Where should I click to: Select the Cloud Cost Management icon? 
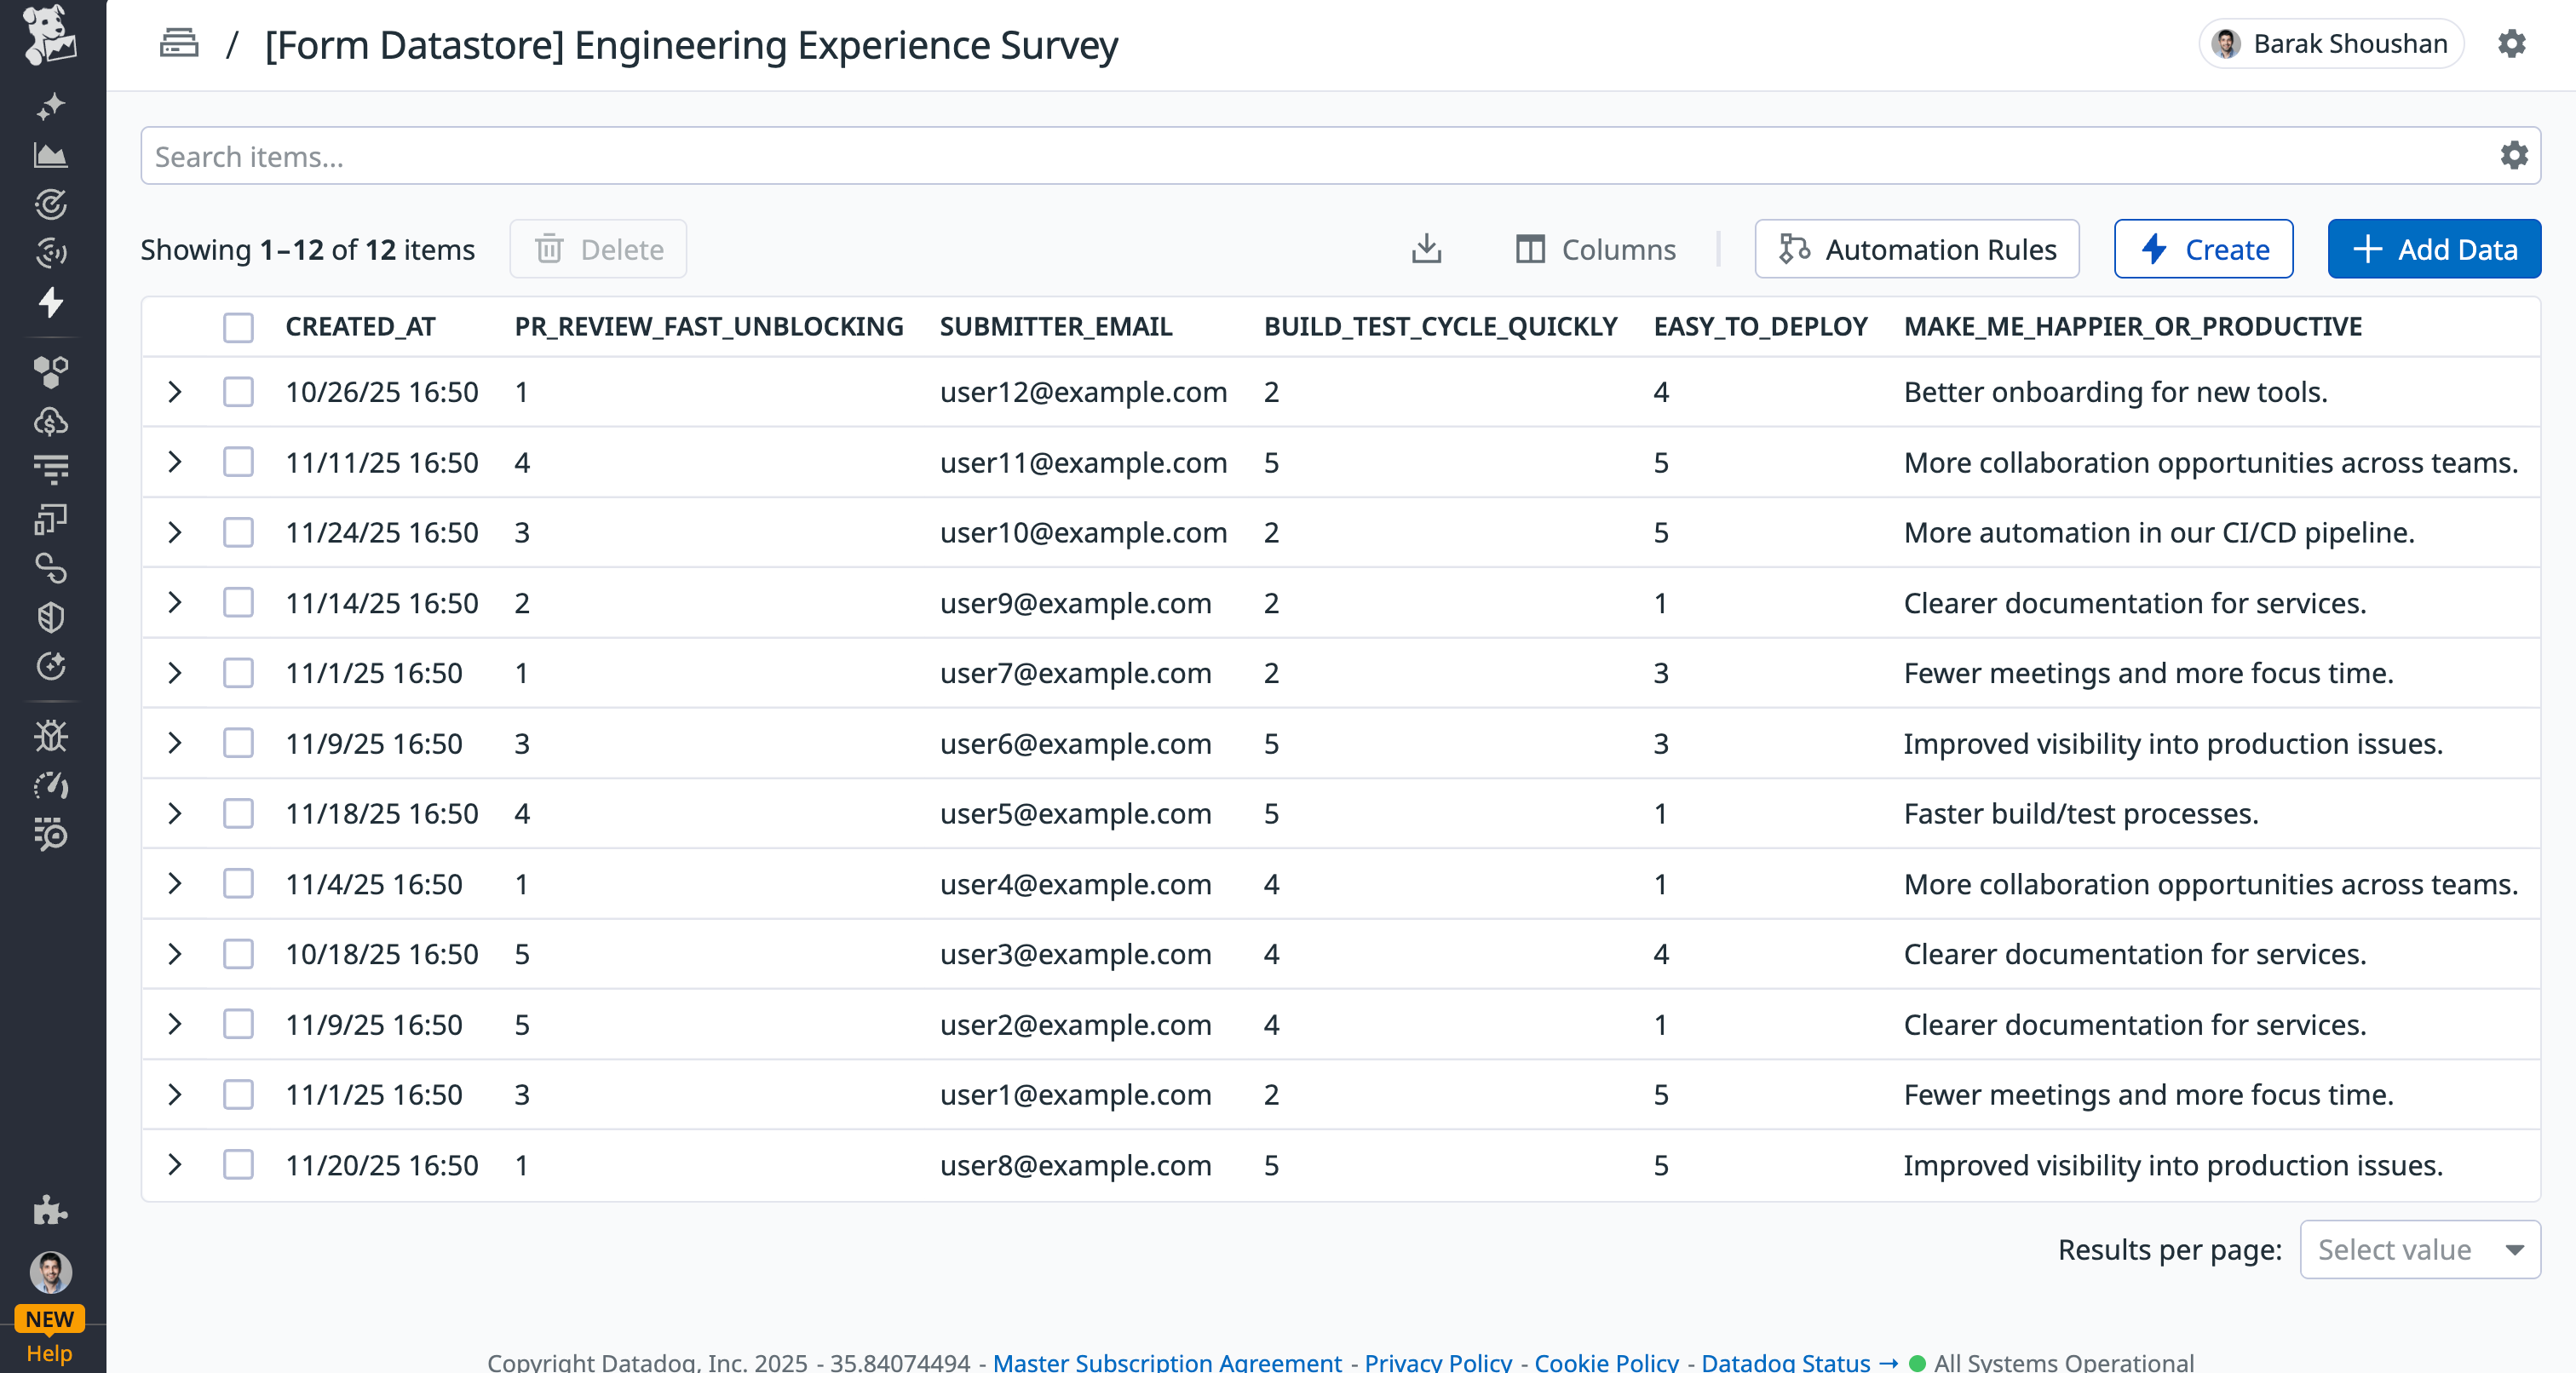point(50,421)
